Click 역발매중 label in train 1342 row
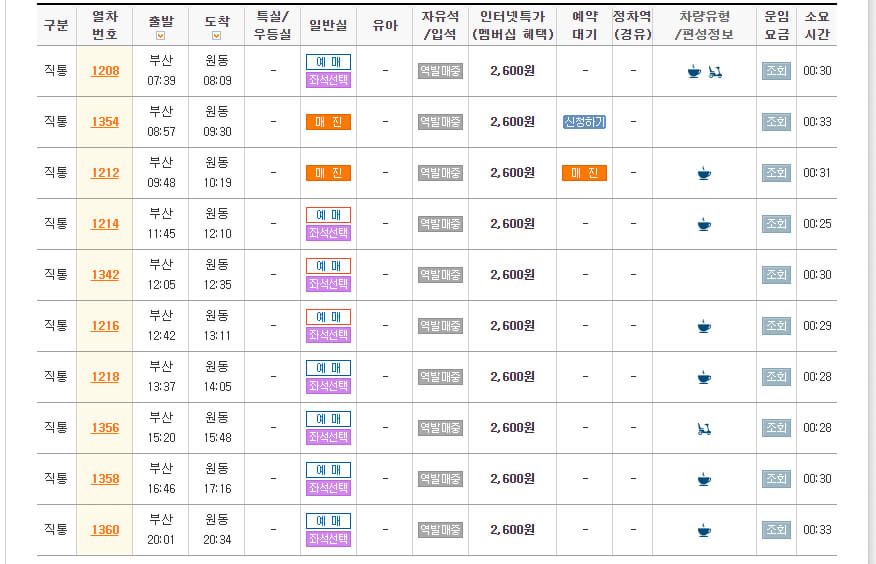 click(440, 275)
